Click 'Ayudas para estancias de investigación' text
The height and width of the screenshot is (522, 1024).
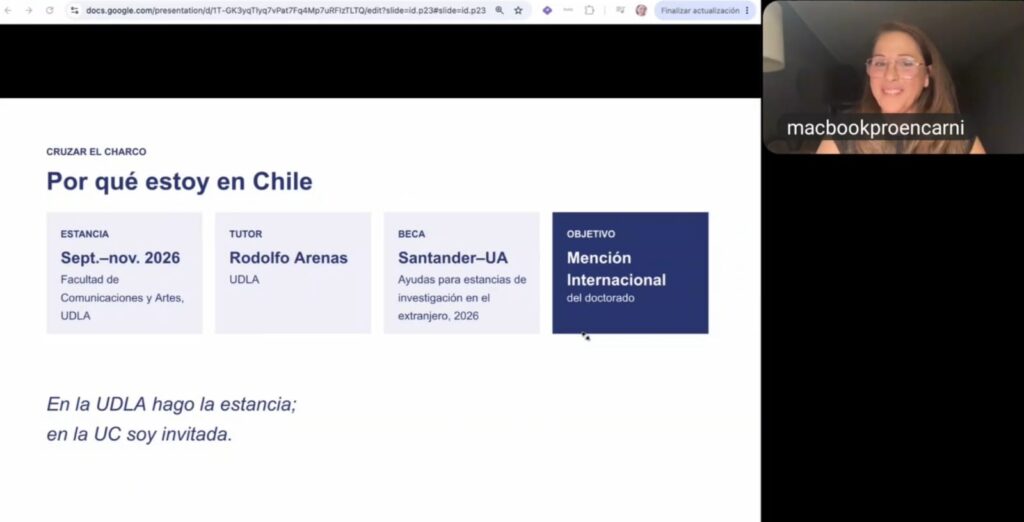point(462,289)
